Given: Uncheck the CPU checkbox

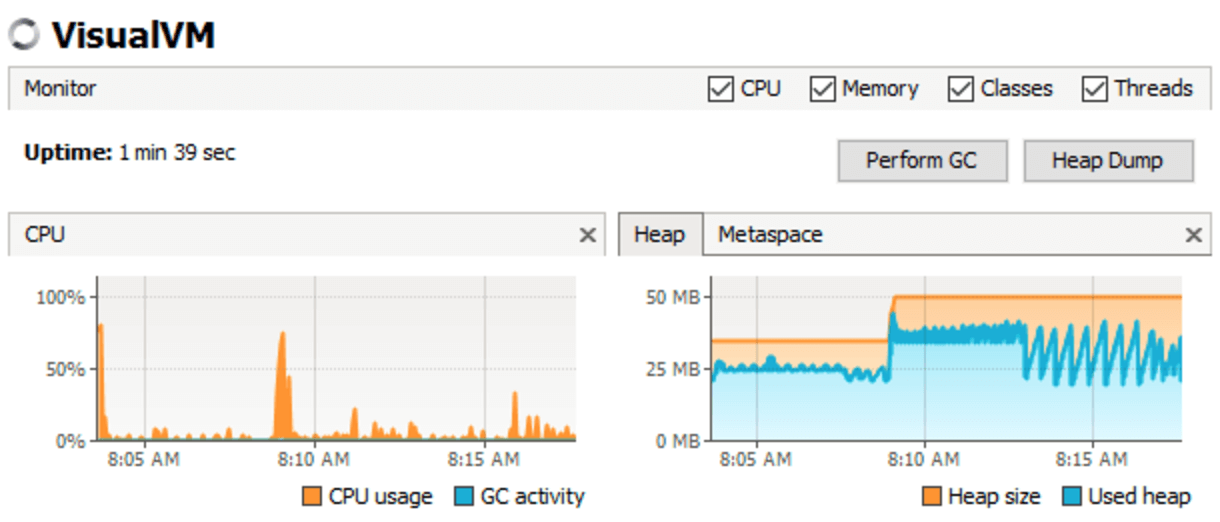Looking at the screenshot, I should pos(720,89).
